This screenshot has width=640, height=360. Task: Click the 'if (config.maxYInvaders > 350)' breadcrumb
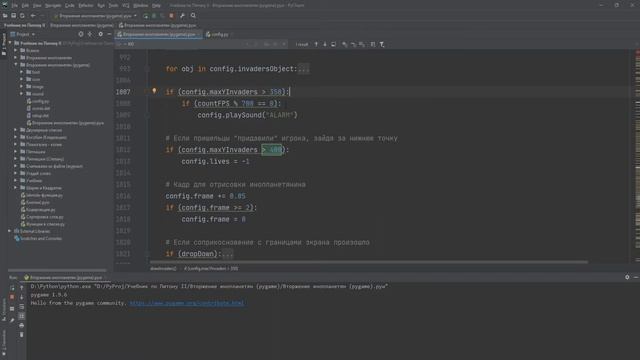[x=211, y=269]
